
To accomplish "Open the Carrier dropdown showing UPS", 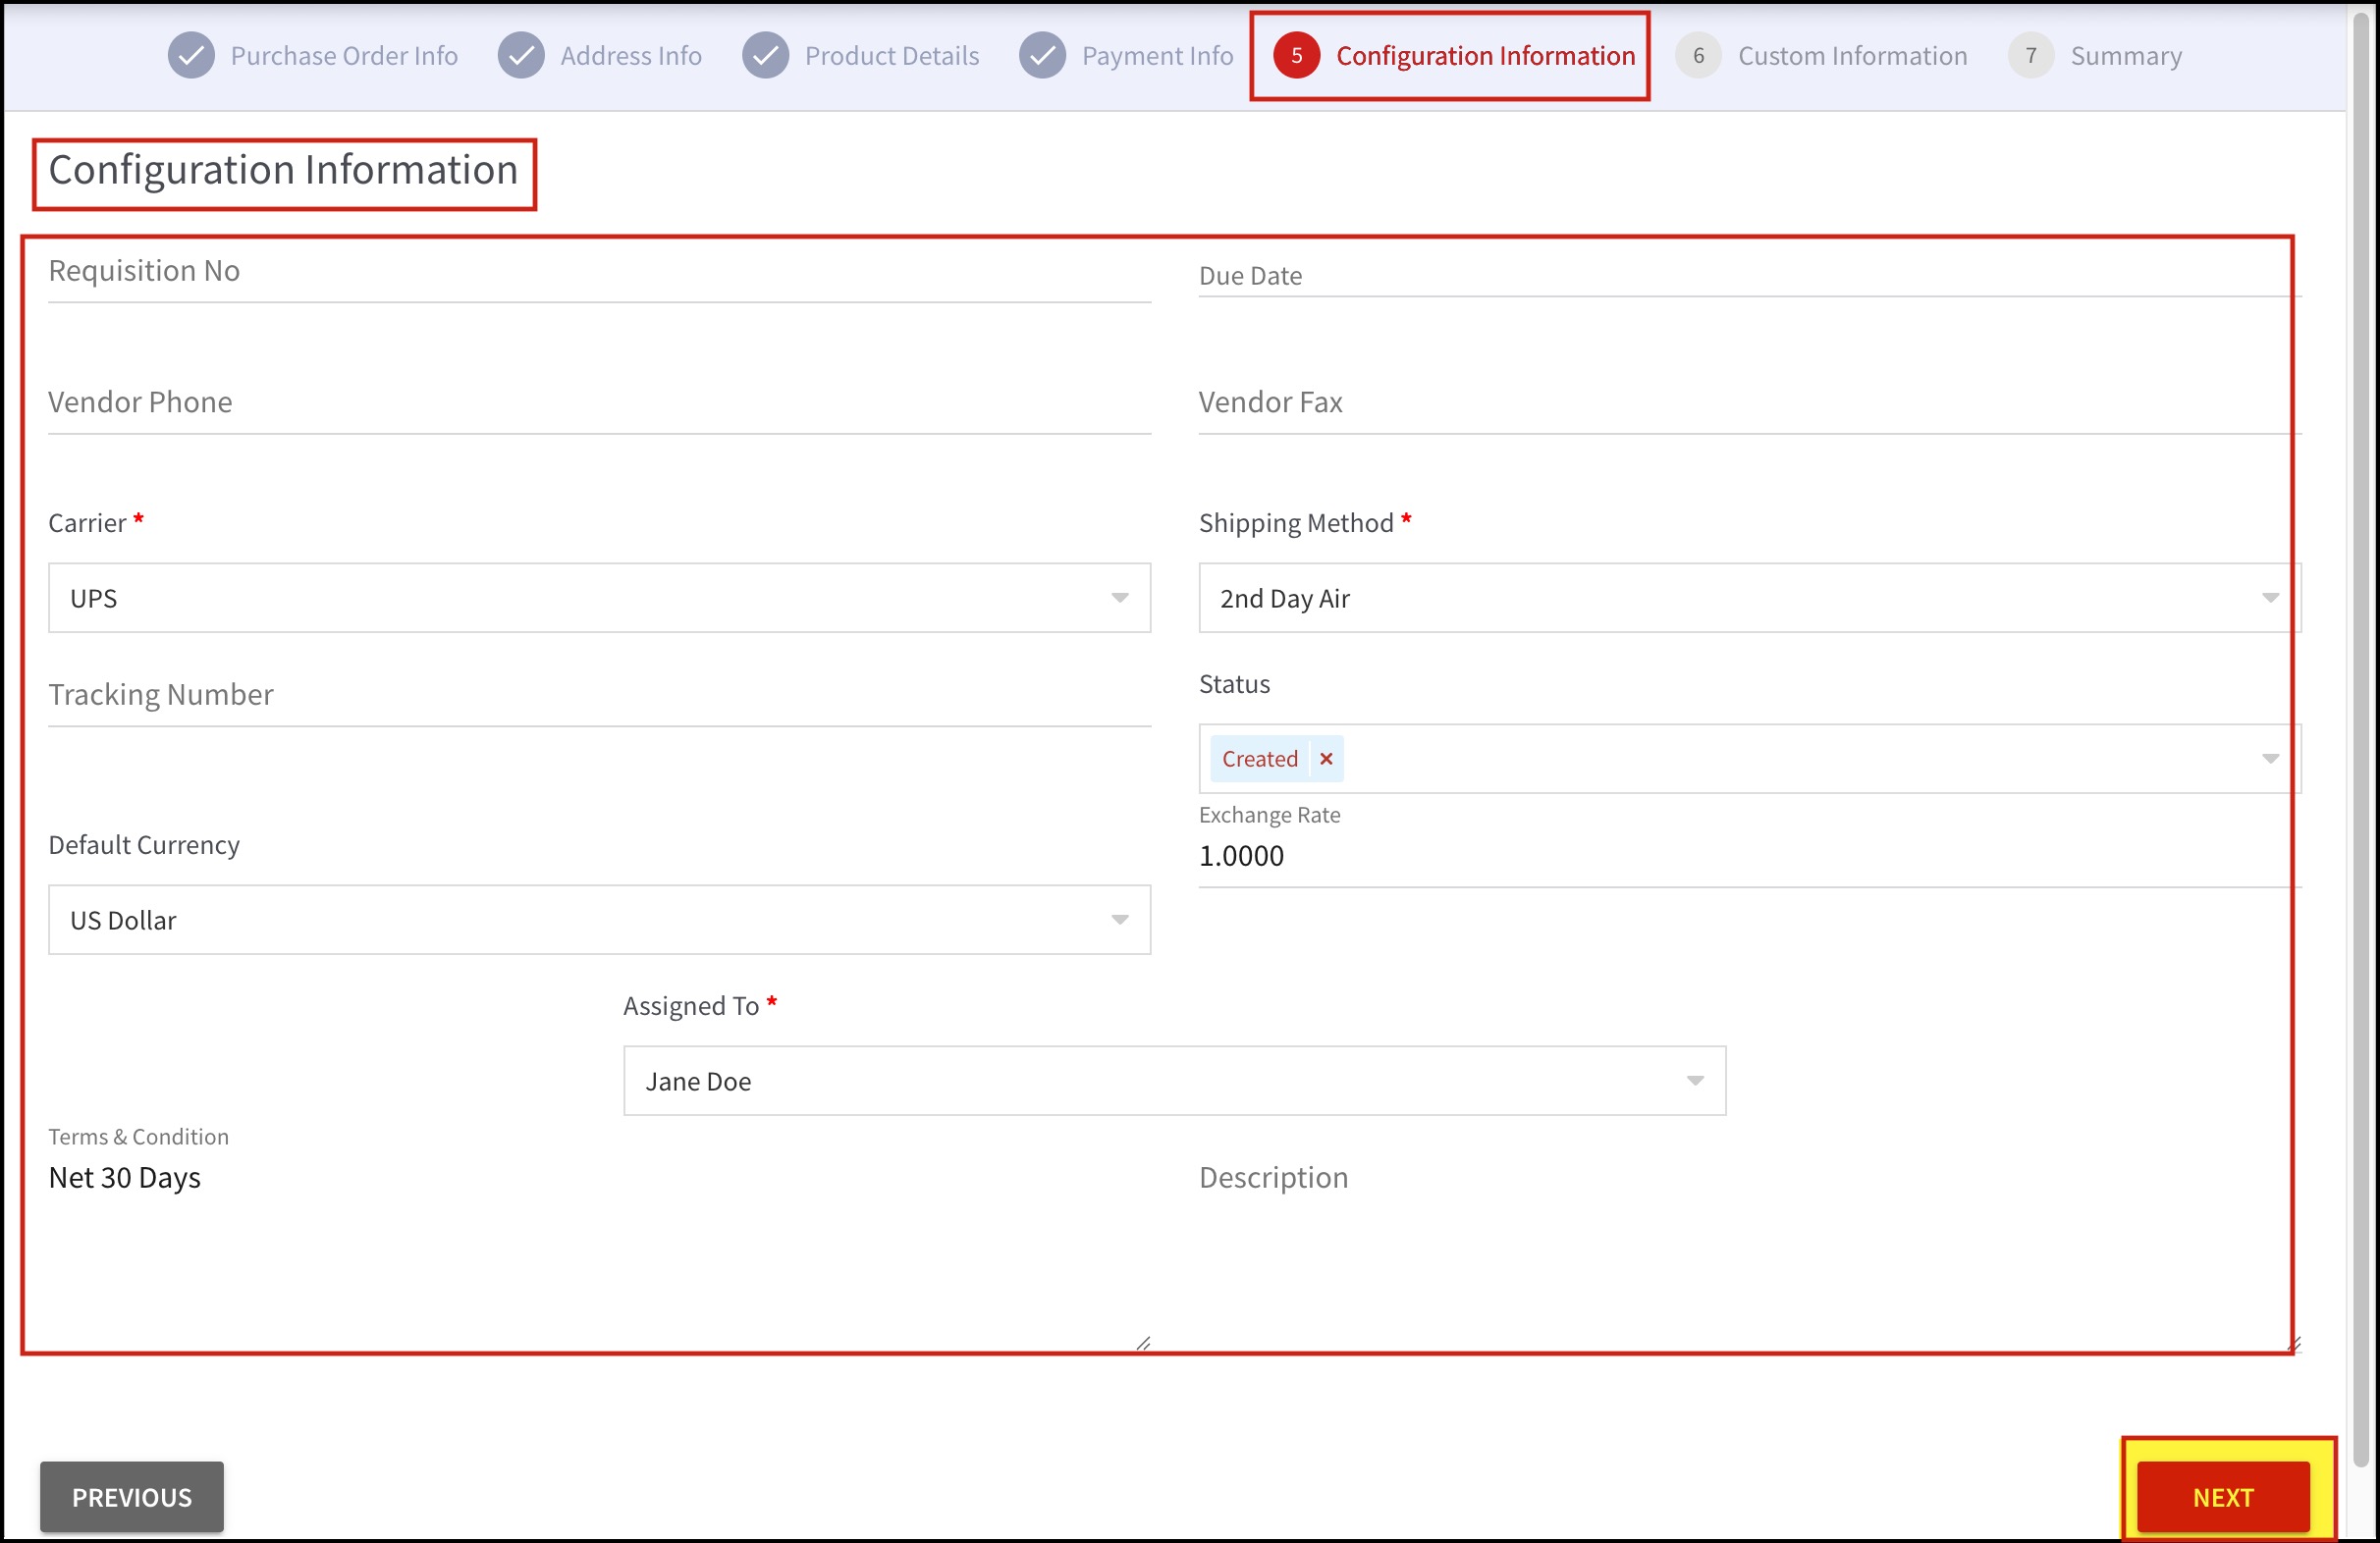I will [598, 598].
